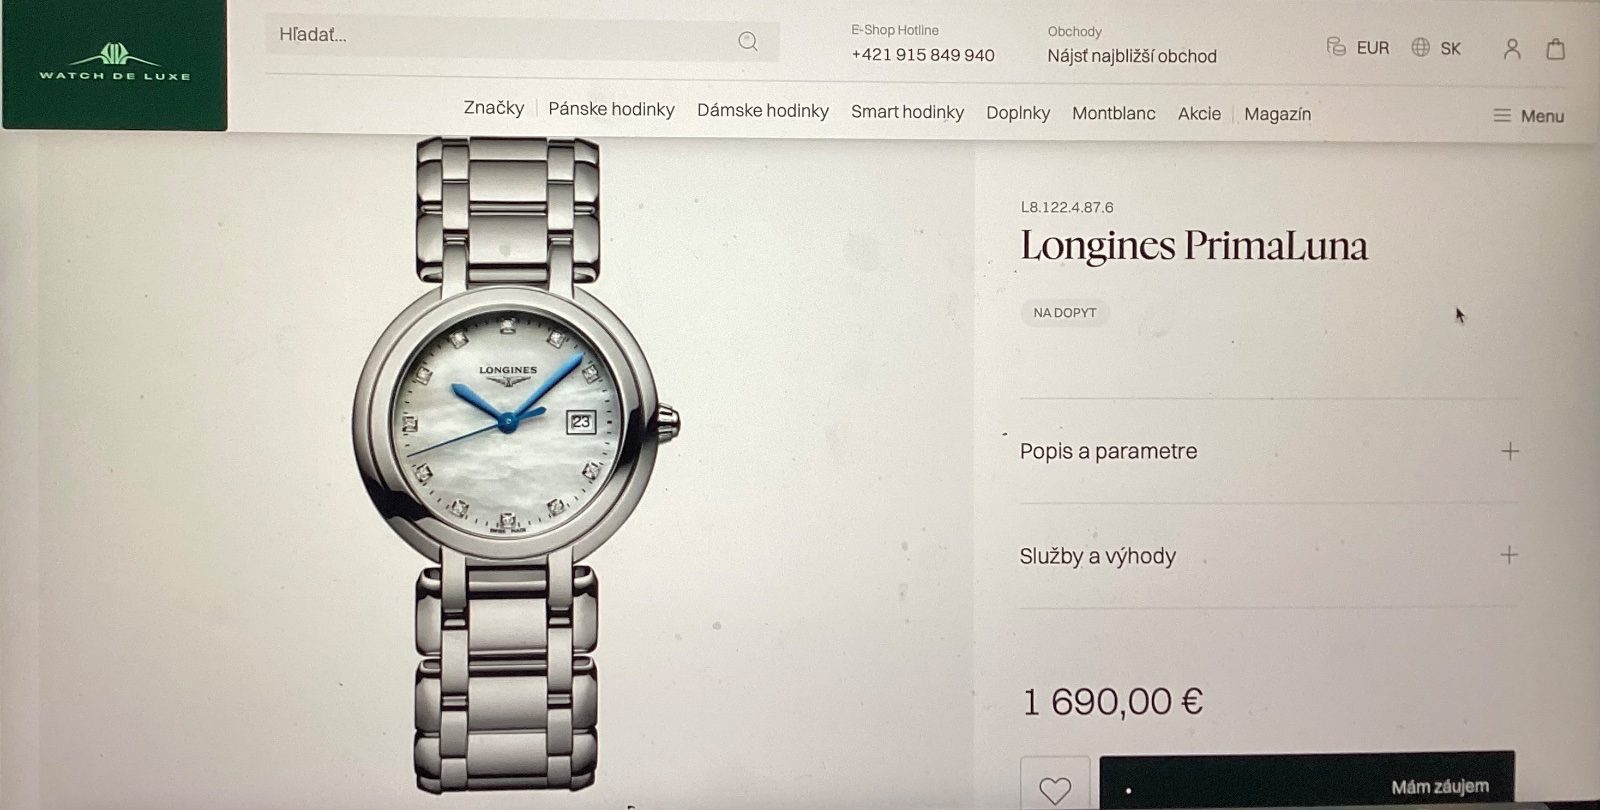Expand Popis a parametre section
The width and height of the screenshot is (1600, 810).
[1269, 451]
